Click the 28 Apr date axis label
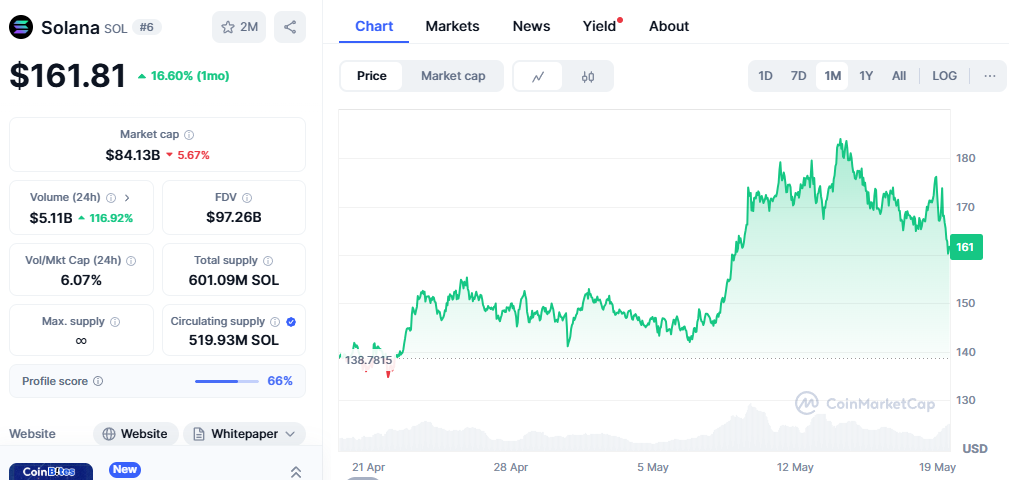The width and height of the screenshot is (1009, 480). pos(511,467)
